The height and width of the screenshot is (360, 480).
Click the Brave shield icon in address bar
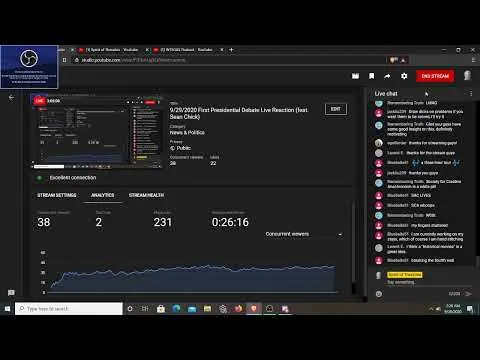(x=394, y=60)
